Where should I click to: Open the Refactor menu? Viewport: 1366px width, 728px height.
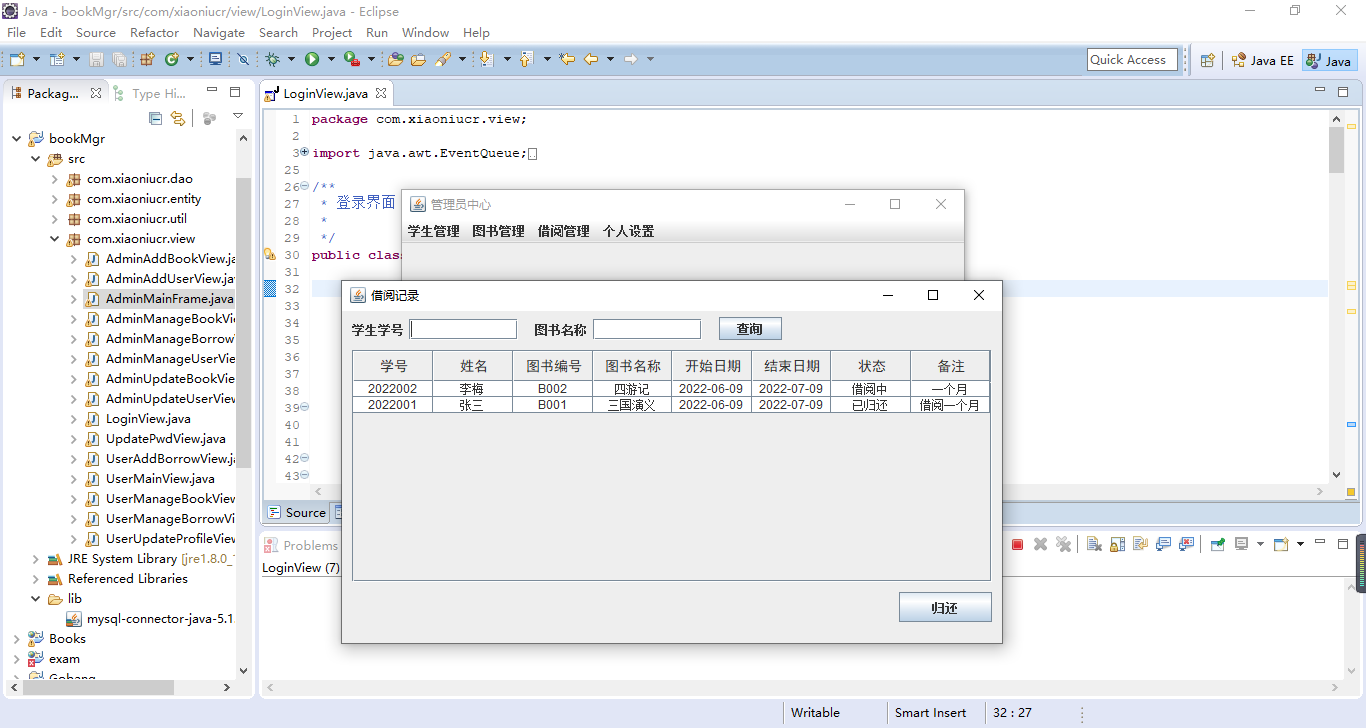point(154,32)
